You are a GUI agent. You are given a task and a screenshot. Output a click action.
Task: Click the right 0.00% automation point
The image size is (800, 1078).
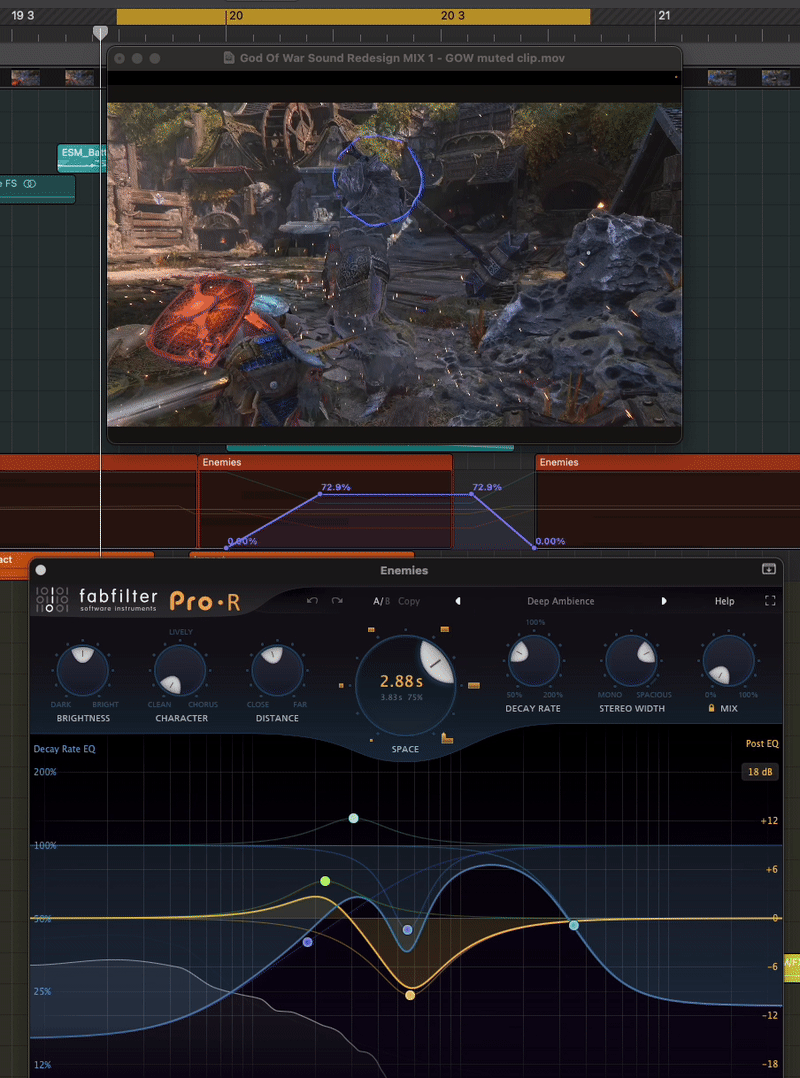[x=534, y=548]
